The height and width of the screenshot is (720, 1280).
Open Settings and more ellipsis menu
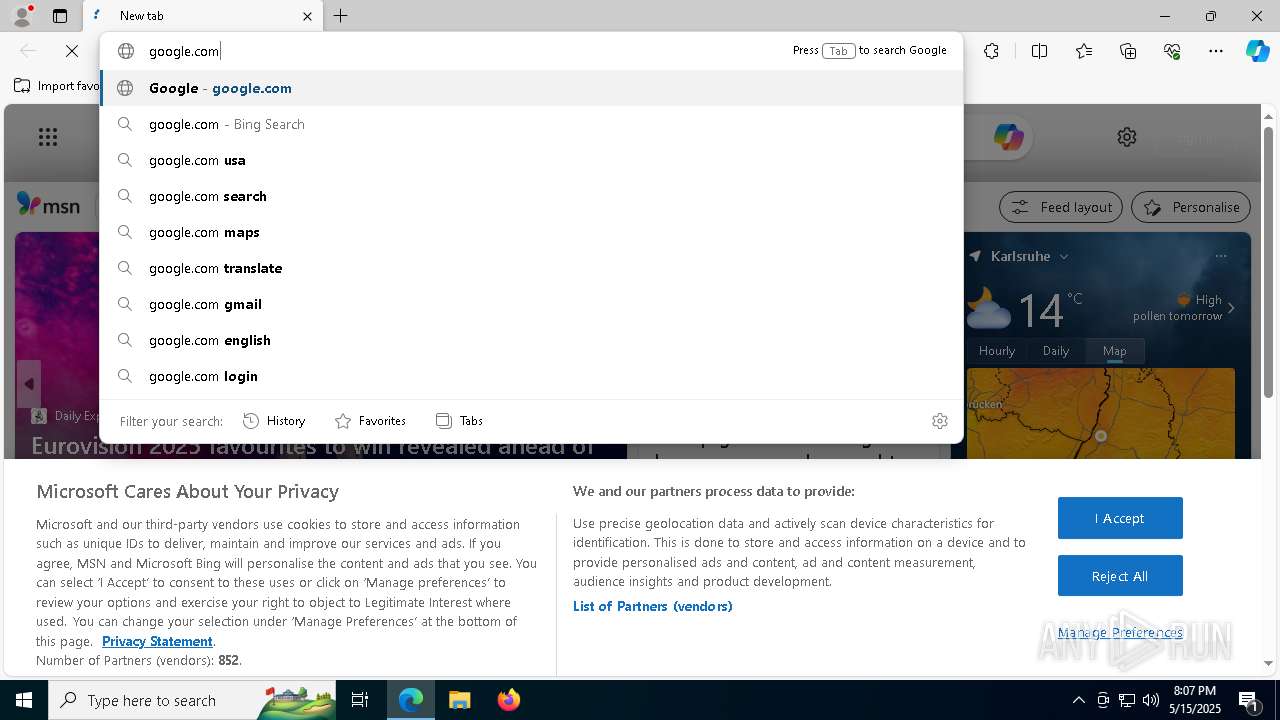click(x=1216, y=51)
